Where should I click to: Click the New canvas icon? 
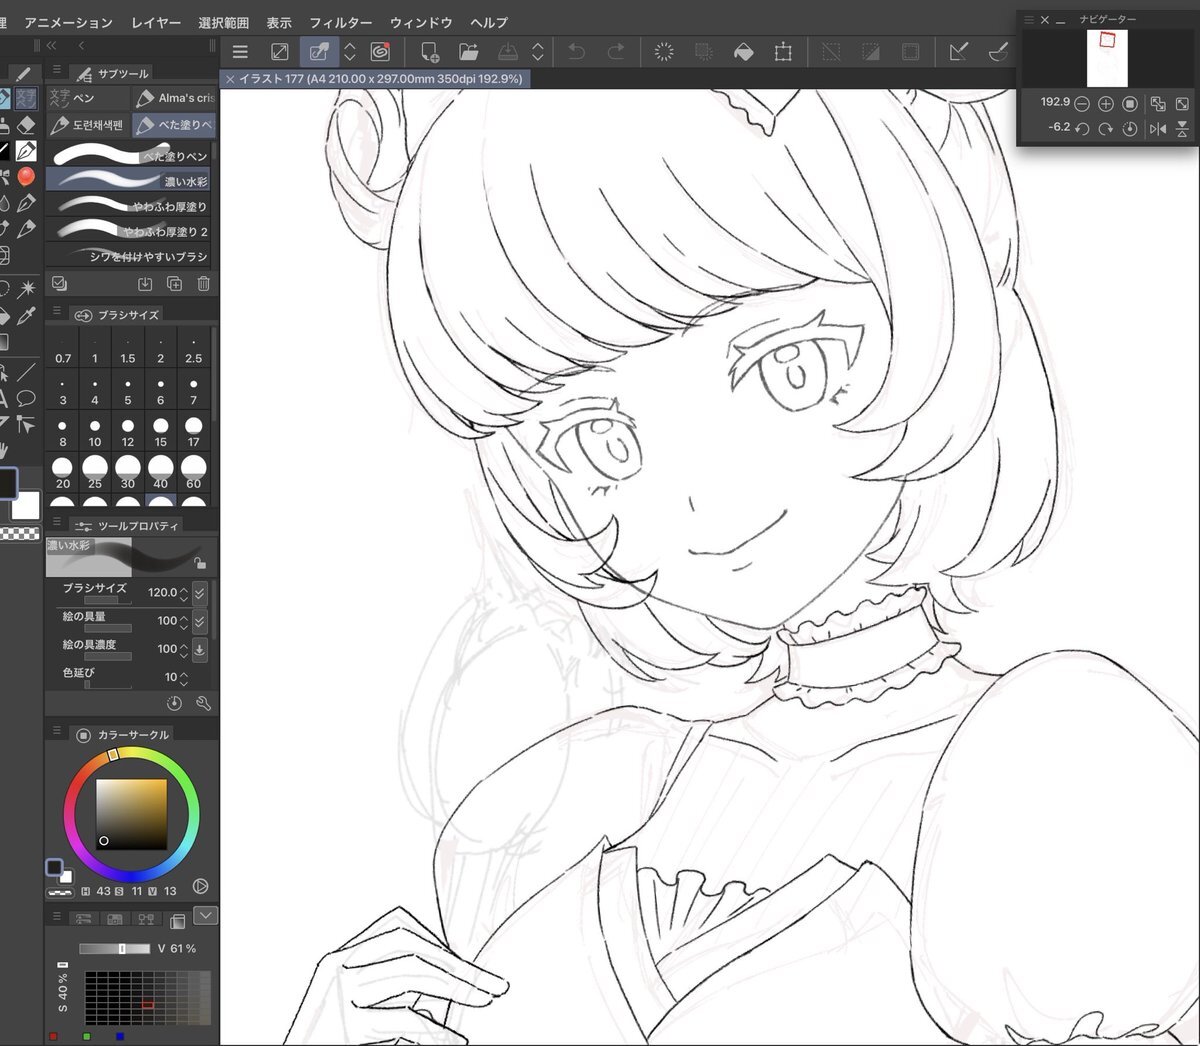(x=429, y=52)
